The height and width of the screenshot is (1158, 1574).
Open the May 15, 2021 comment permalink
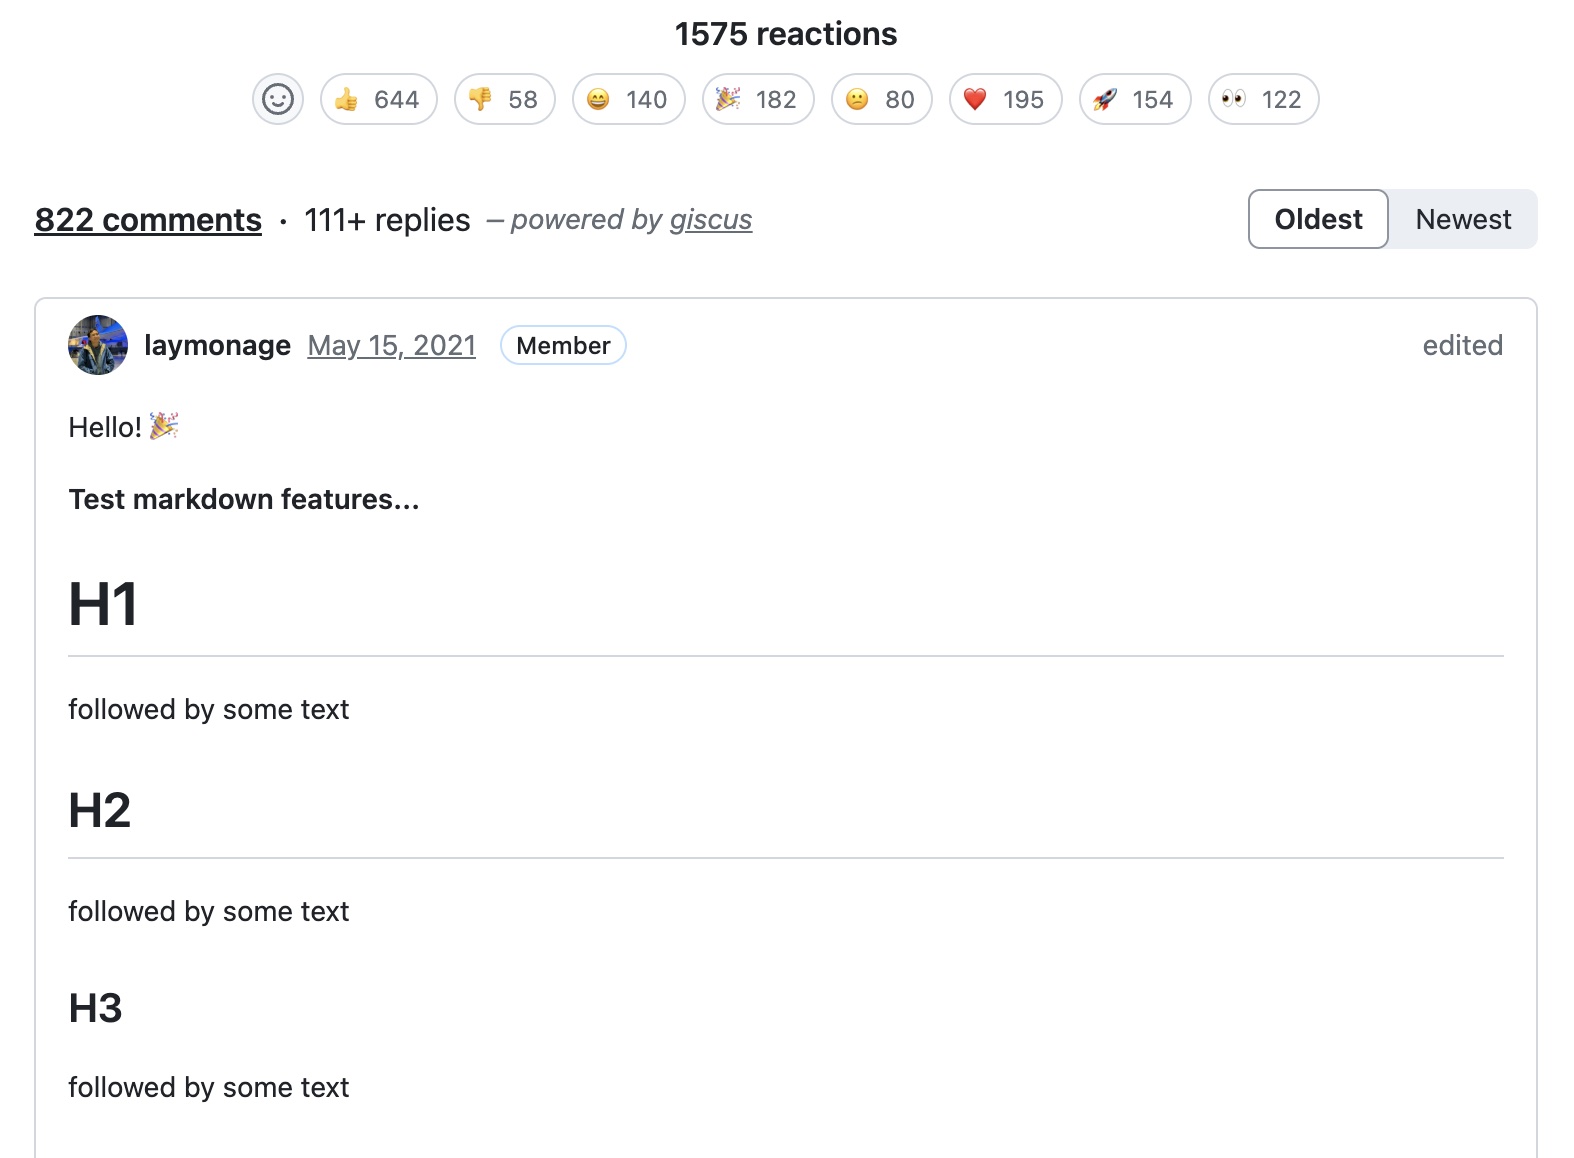point(391,345)
